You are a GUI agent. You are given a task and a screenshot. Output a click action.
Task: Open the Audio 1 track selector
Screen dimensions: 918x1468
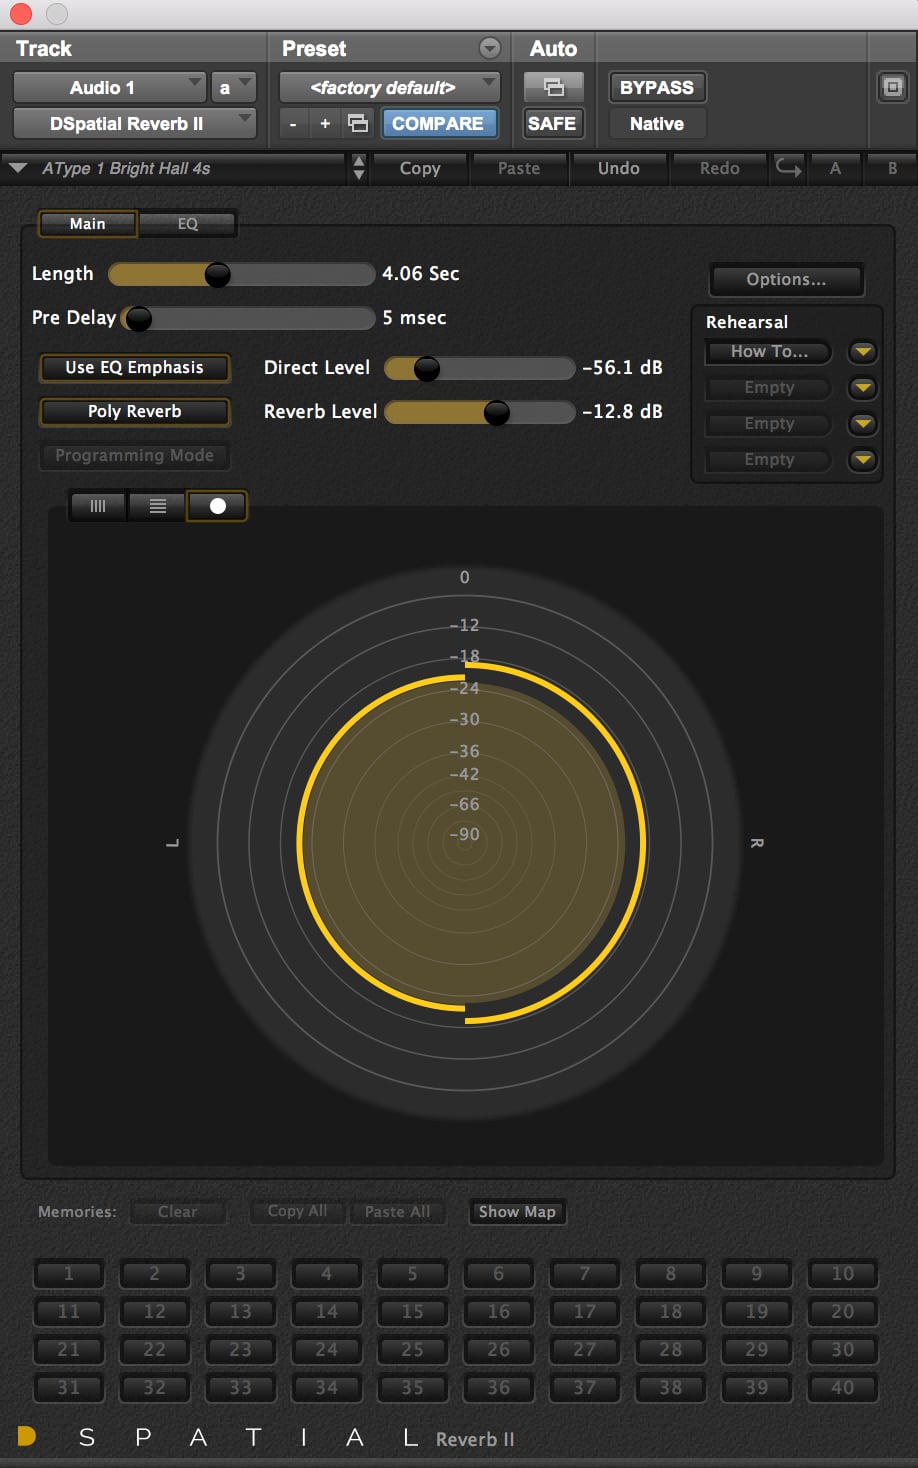(109, 88)
